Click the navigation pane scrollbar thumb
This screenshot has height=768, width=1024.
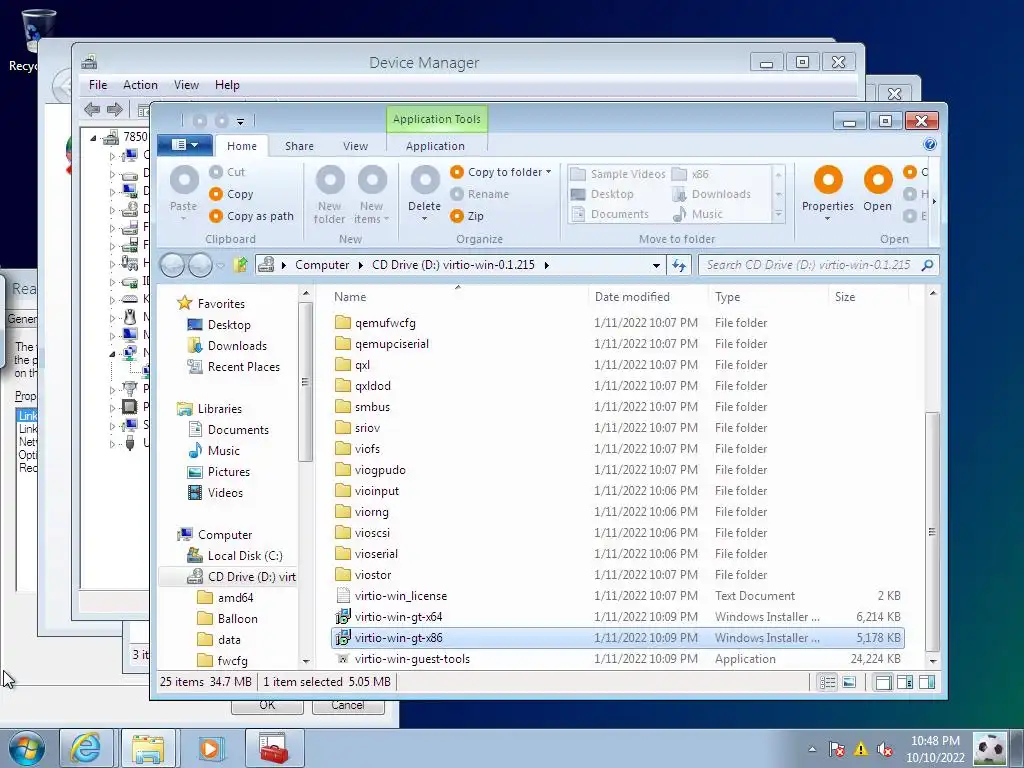(x=304, y=382)
